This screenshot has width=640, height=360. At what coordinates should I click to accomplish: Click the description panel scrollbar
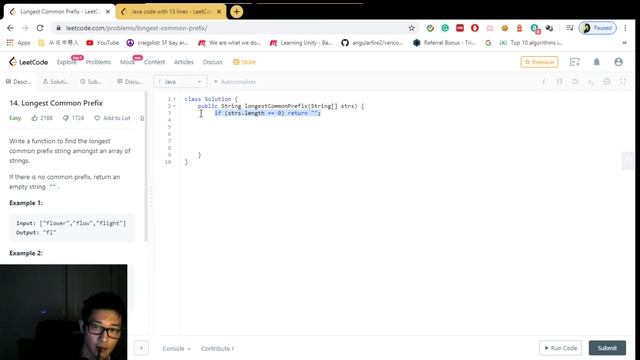tap(146, 166)
